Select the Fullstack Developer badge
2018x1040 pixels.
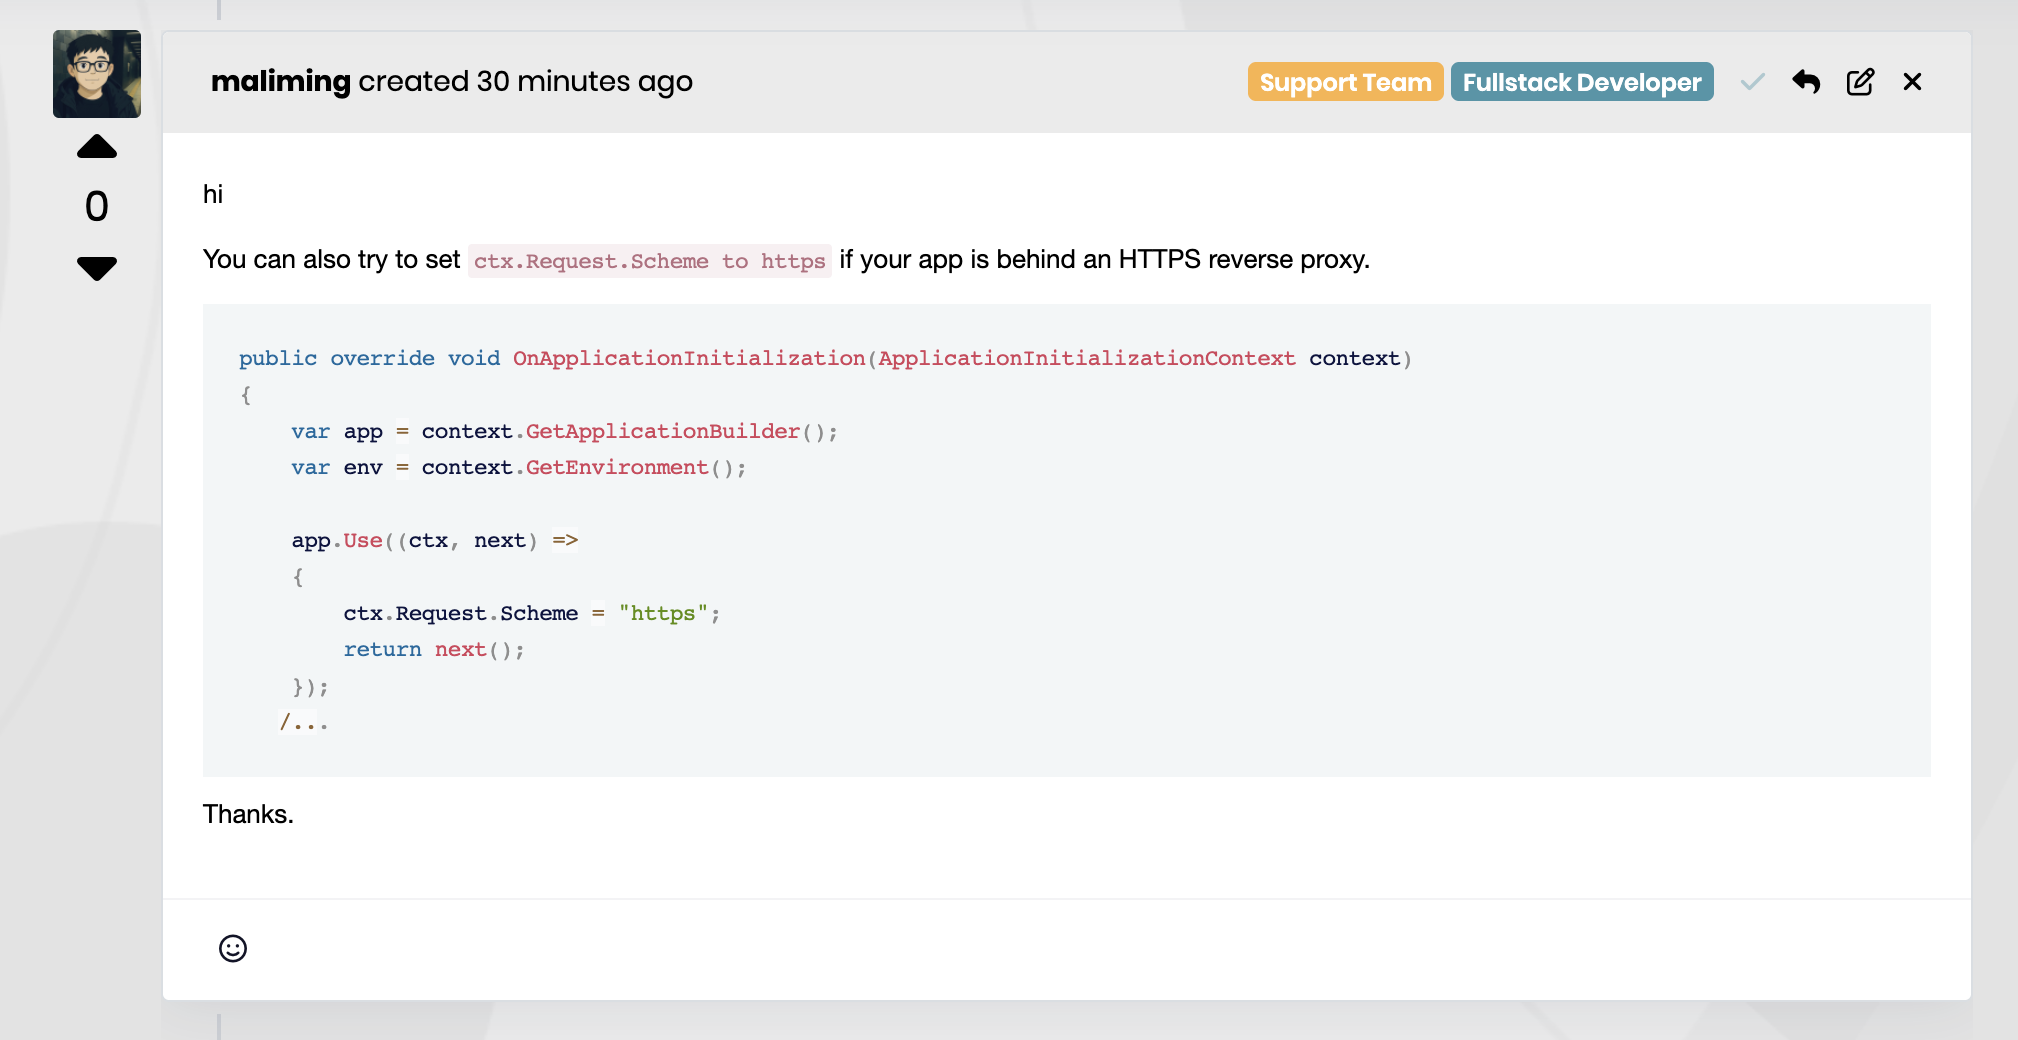click(1582, 82)
